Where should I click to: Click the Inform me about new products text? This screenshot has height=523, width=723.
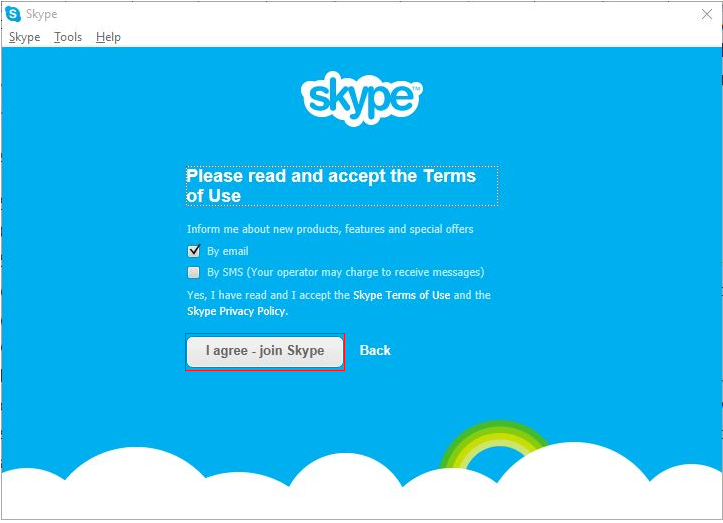(x=330, y=229)
